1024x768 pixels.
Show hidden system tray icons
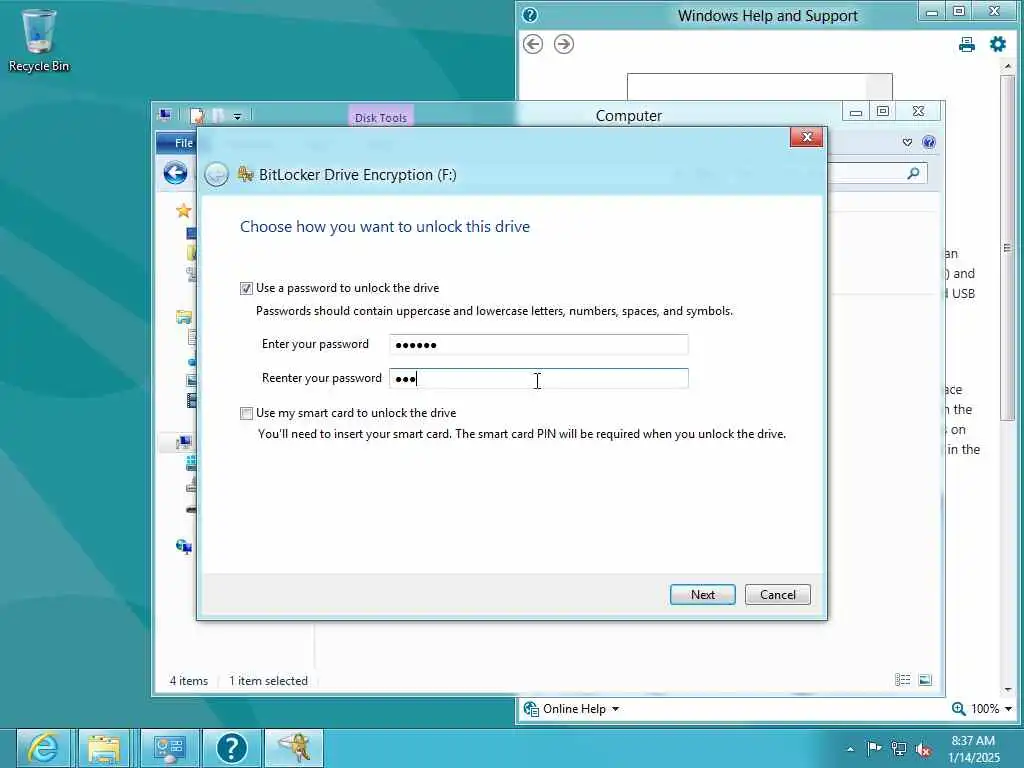(850, 749)
